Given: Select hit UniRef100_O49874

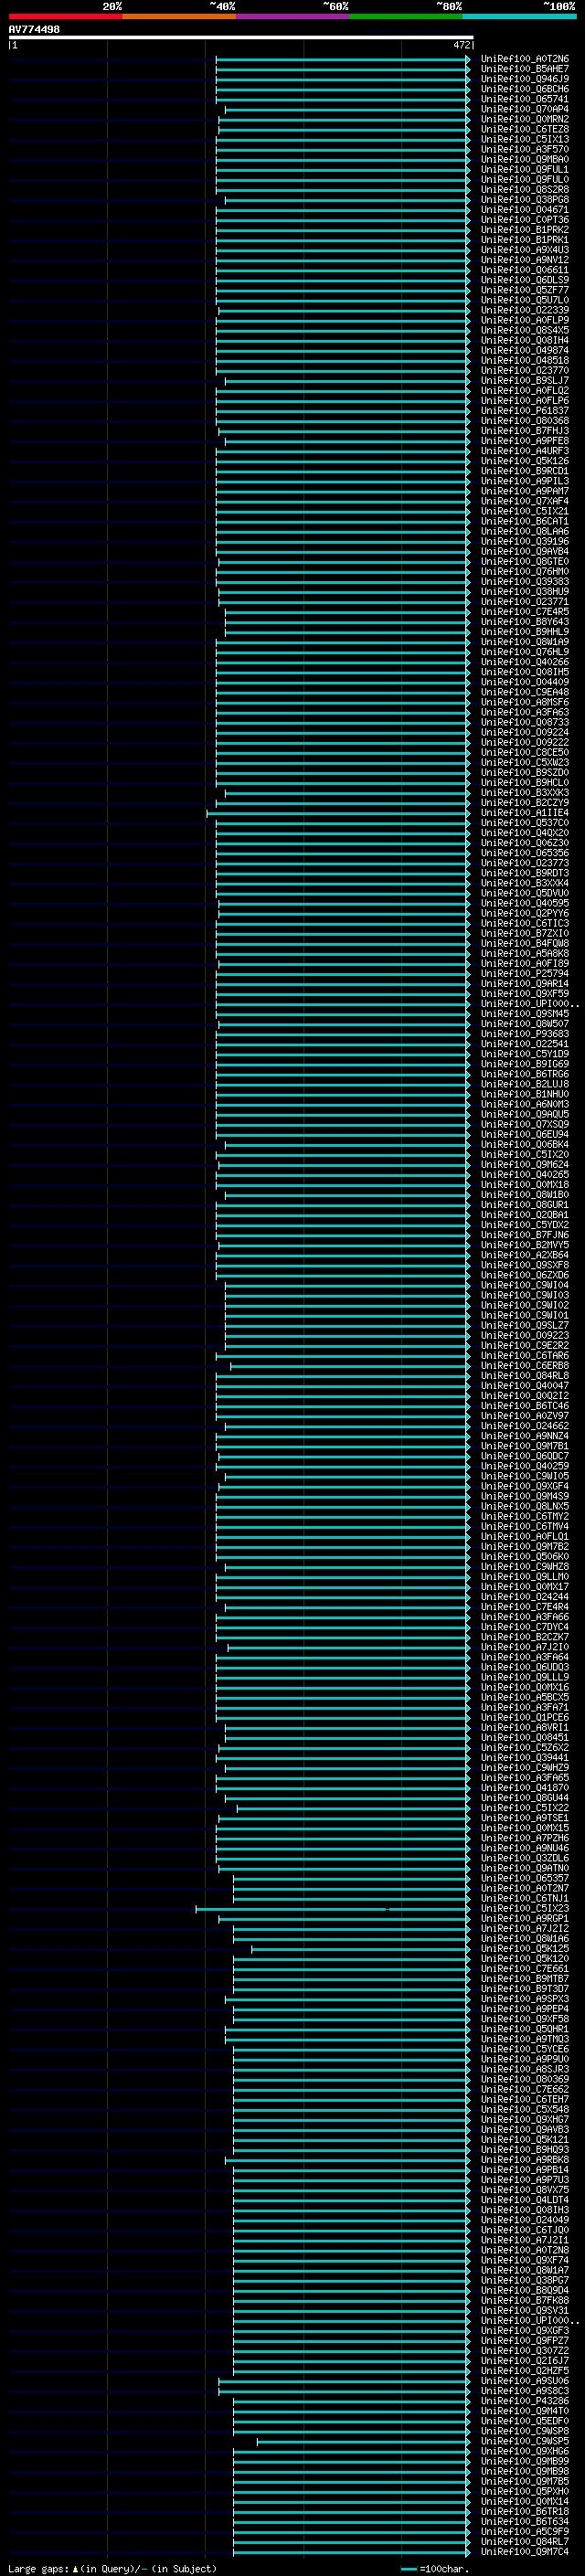Looking at the screenshot, I should click(525, 351).
